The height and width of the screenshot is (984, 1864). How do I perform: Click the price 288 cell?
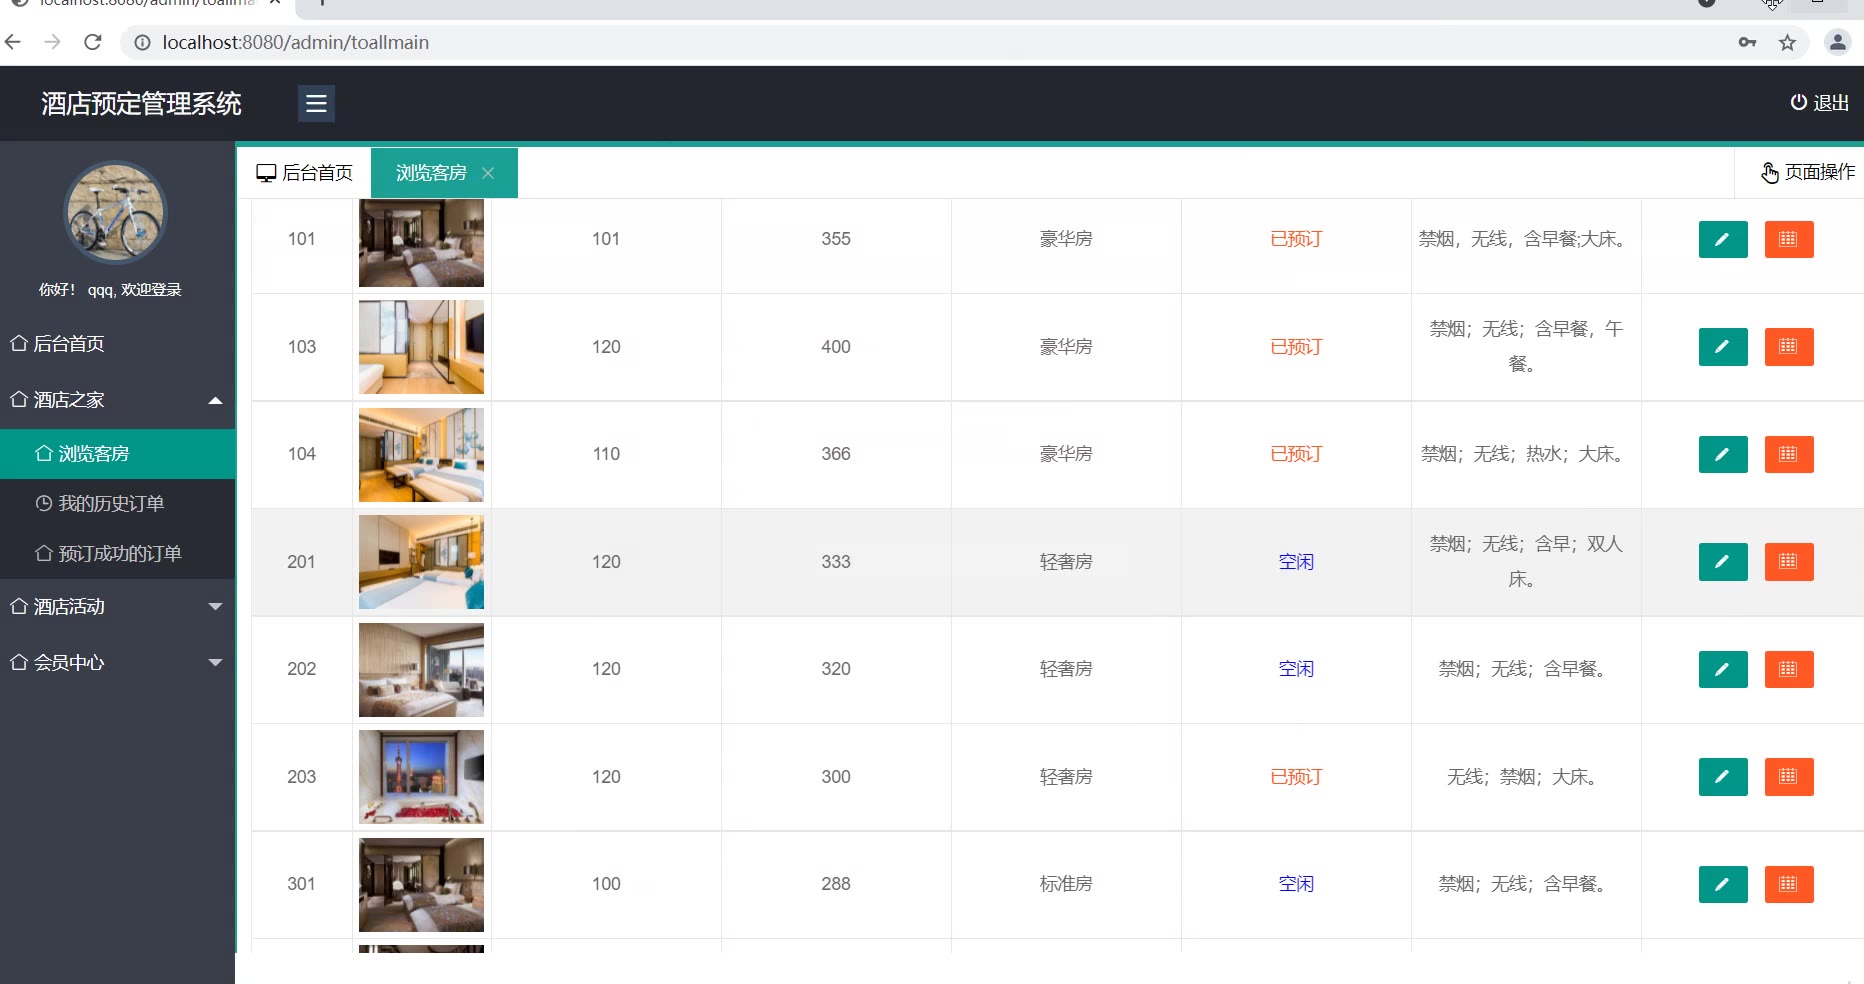click(x=836, y=884)
